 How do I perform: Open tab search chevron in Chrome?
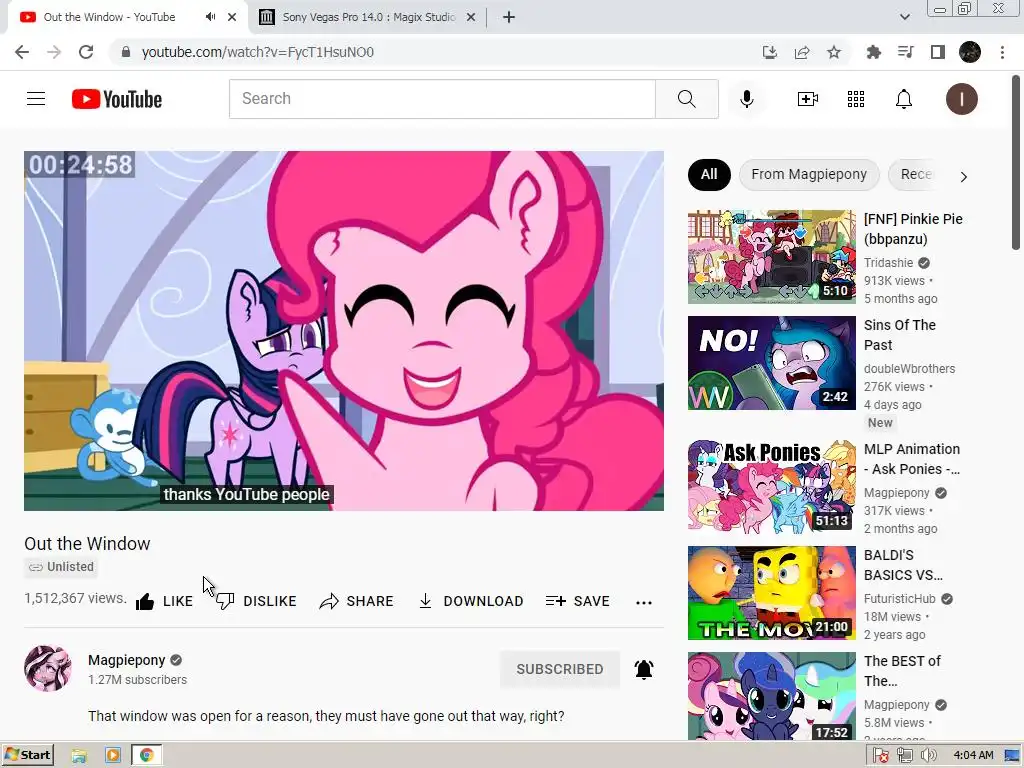[904, 17]
